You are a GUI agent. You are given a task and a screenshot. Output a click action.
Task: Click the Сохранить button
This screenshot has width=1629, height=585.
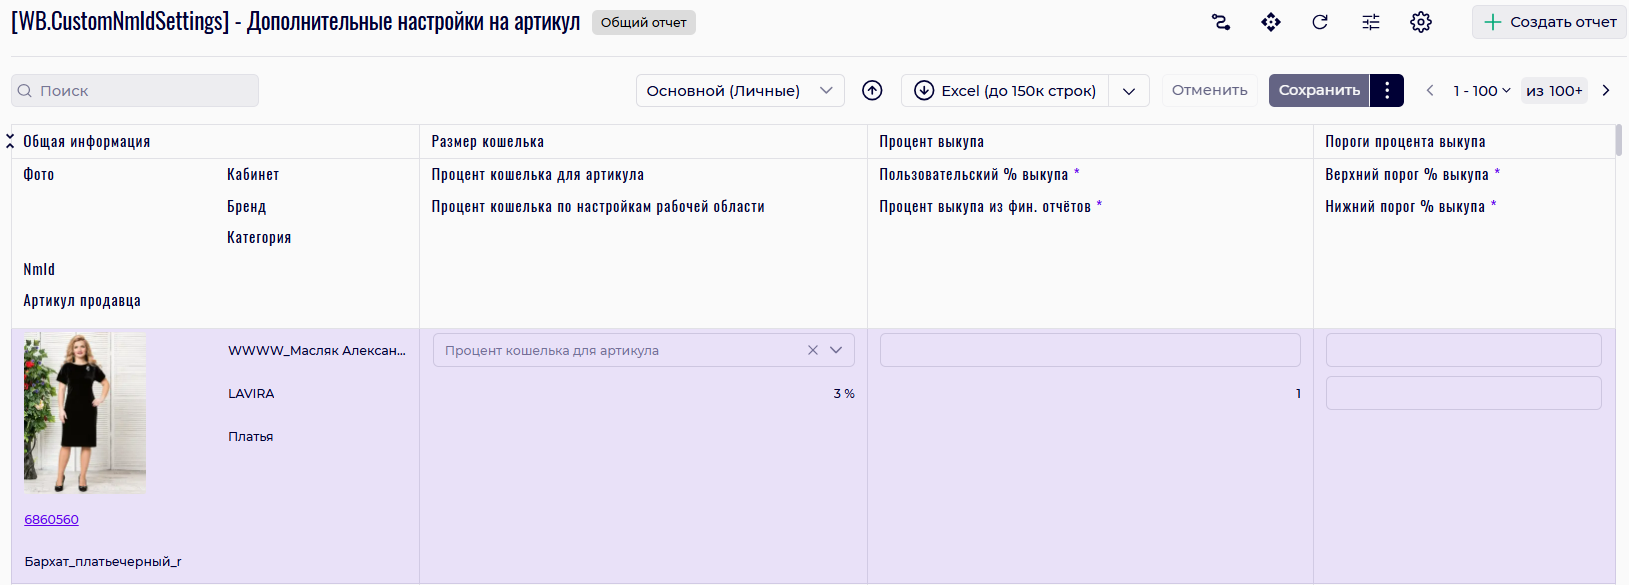click(1319, 91)
